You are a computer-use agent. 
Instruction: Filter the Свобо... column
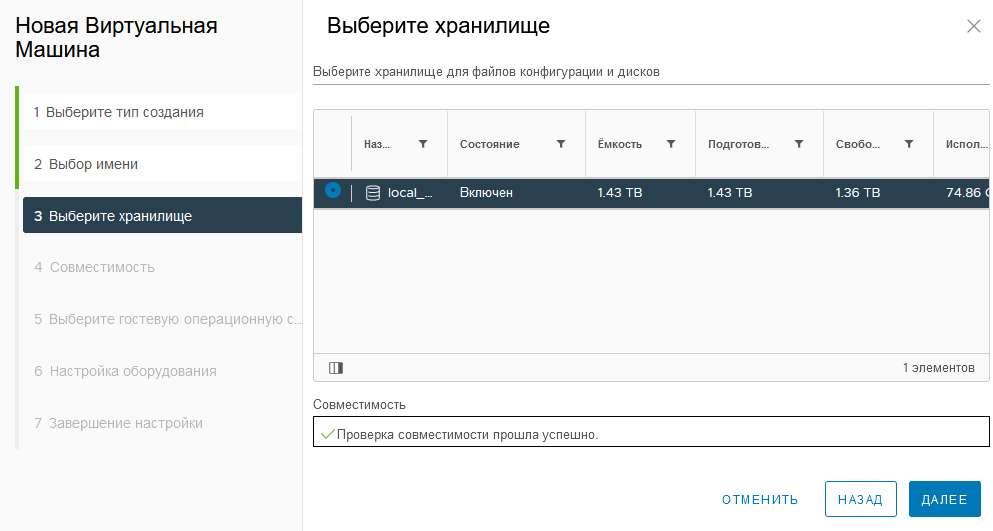pos(909,144)
